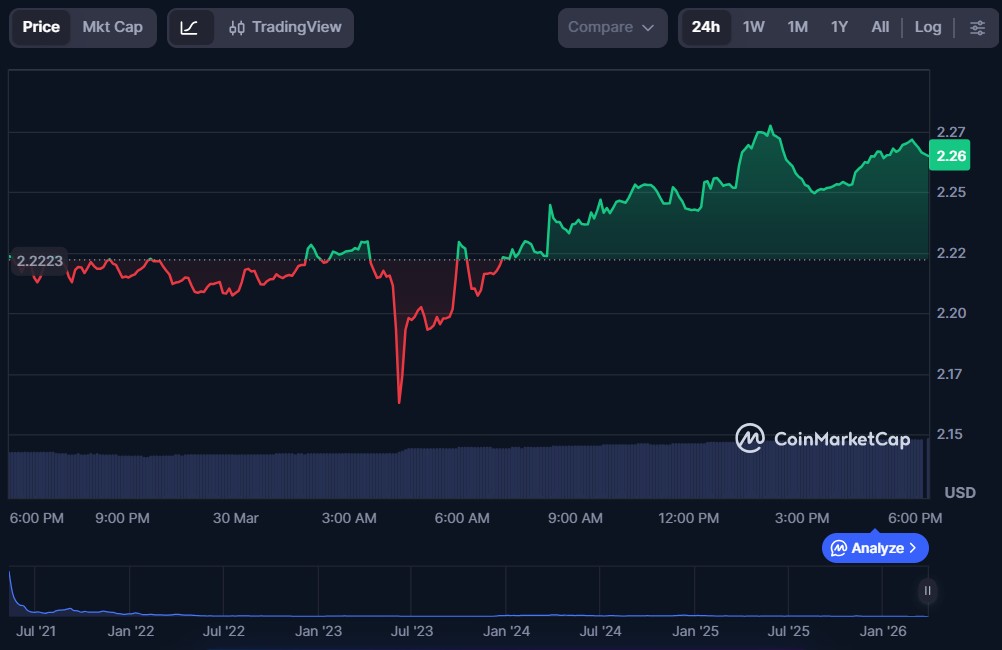The image size is (1002, 650).
Task: Click the range slider handle at right
Action: [x=927, y=591]
